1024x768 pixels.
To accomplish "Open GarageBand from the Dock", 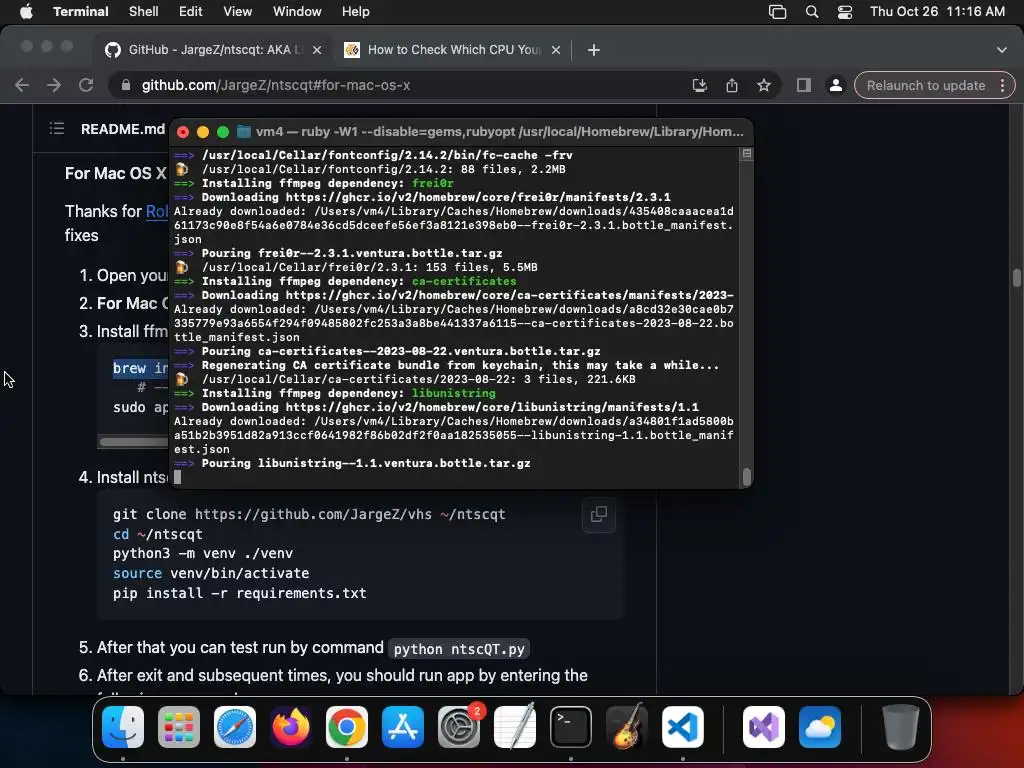I will click(x=626, y=727).
